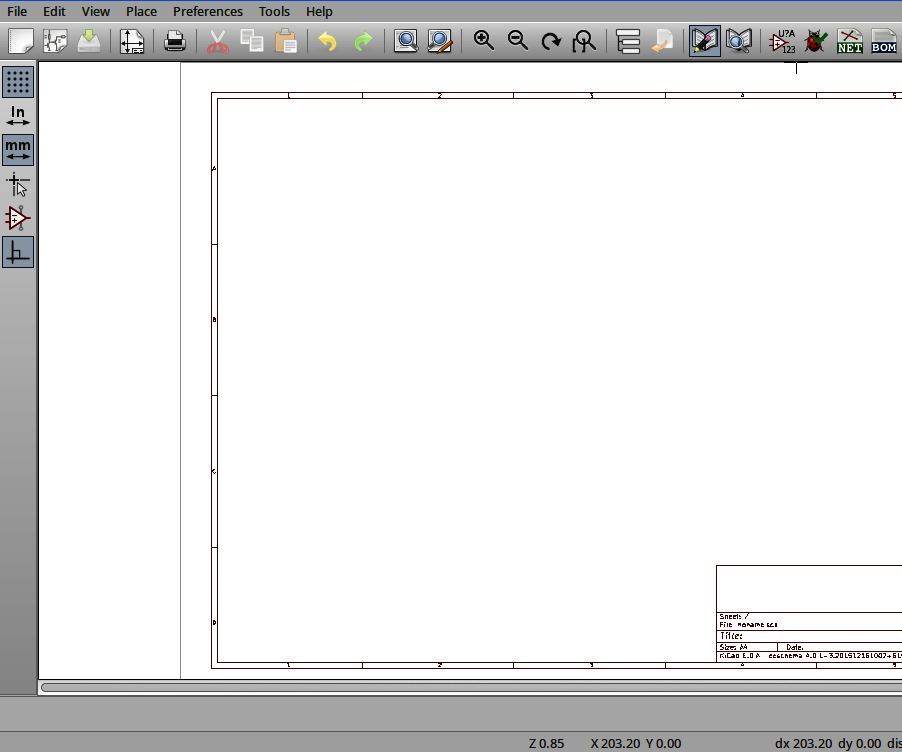Toggle grid visibility
Screen dimensions: 902x752
pyautogui.click(x=18, y=82)
